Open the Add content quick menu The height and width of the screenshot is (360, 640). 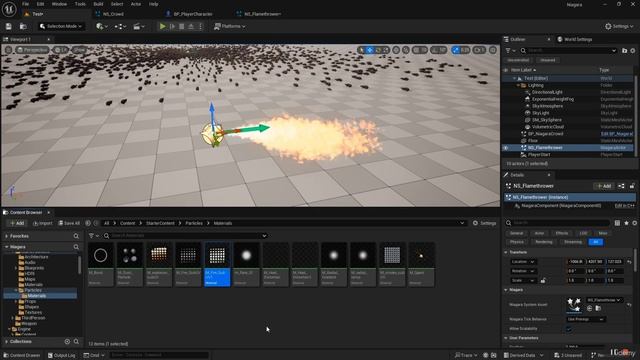pyautogui.click(x=102, y=26)
